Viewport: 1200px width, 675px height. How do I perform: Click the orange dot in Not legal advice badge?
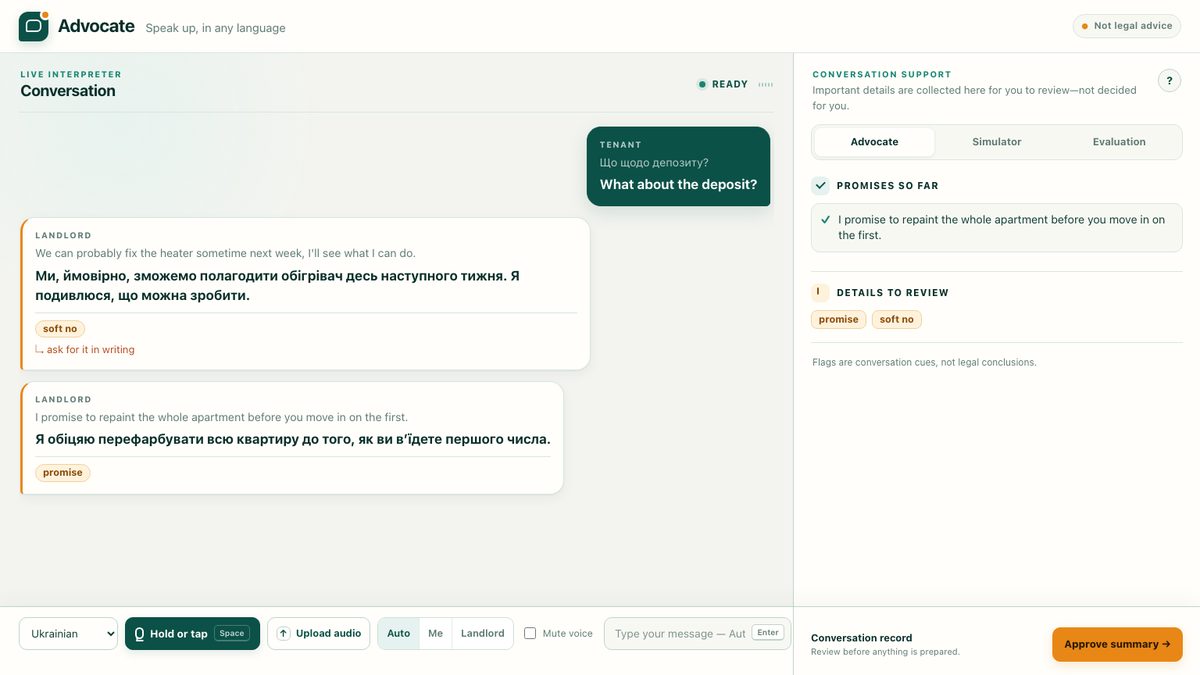tap(1085, 26)
